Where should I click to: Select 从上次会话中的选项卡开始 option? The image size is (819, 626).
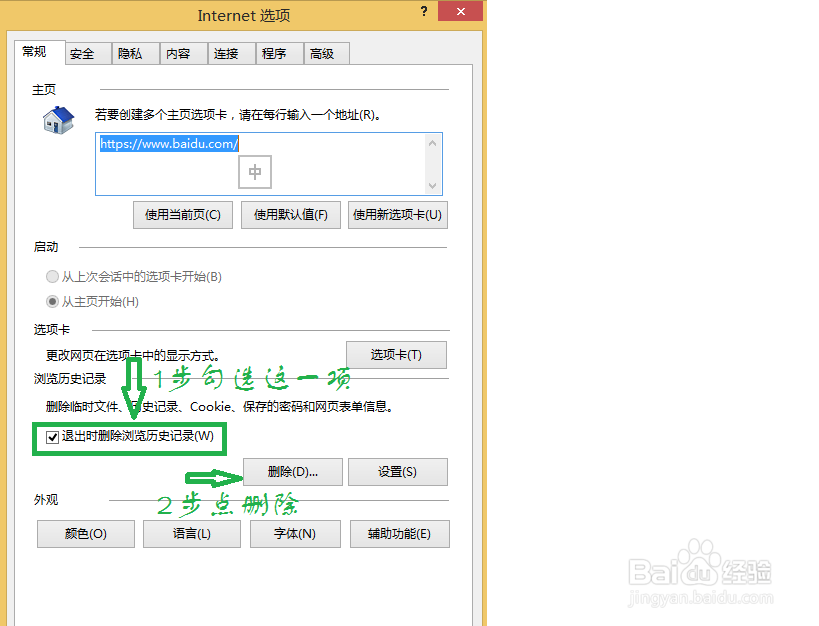click(x=51, y=277)
